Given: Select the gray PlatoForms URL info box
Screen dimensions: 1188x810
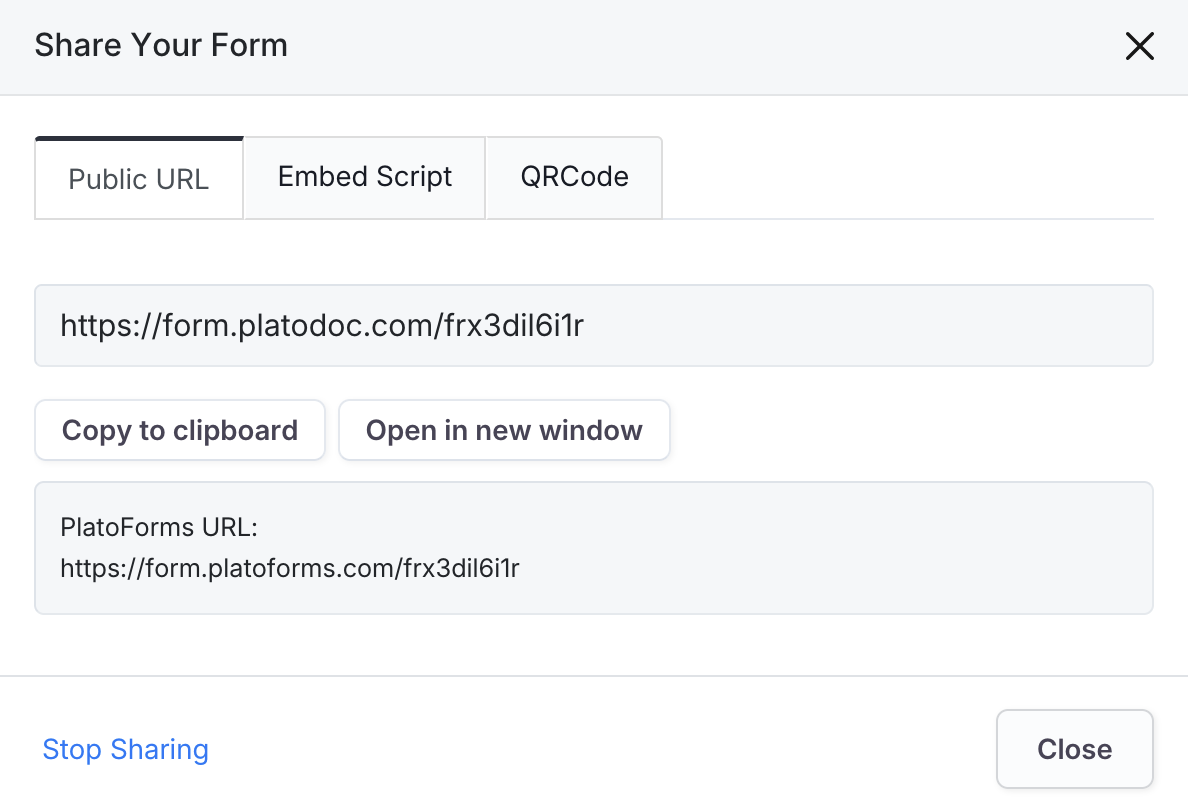Looking at the screenshot, I should coord(800,548).
